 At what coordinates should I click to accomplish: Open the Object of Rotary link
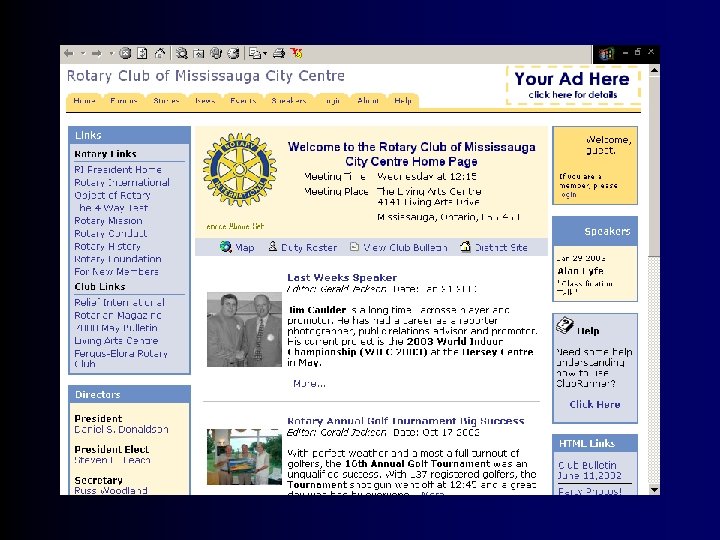click(112, 195)
